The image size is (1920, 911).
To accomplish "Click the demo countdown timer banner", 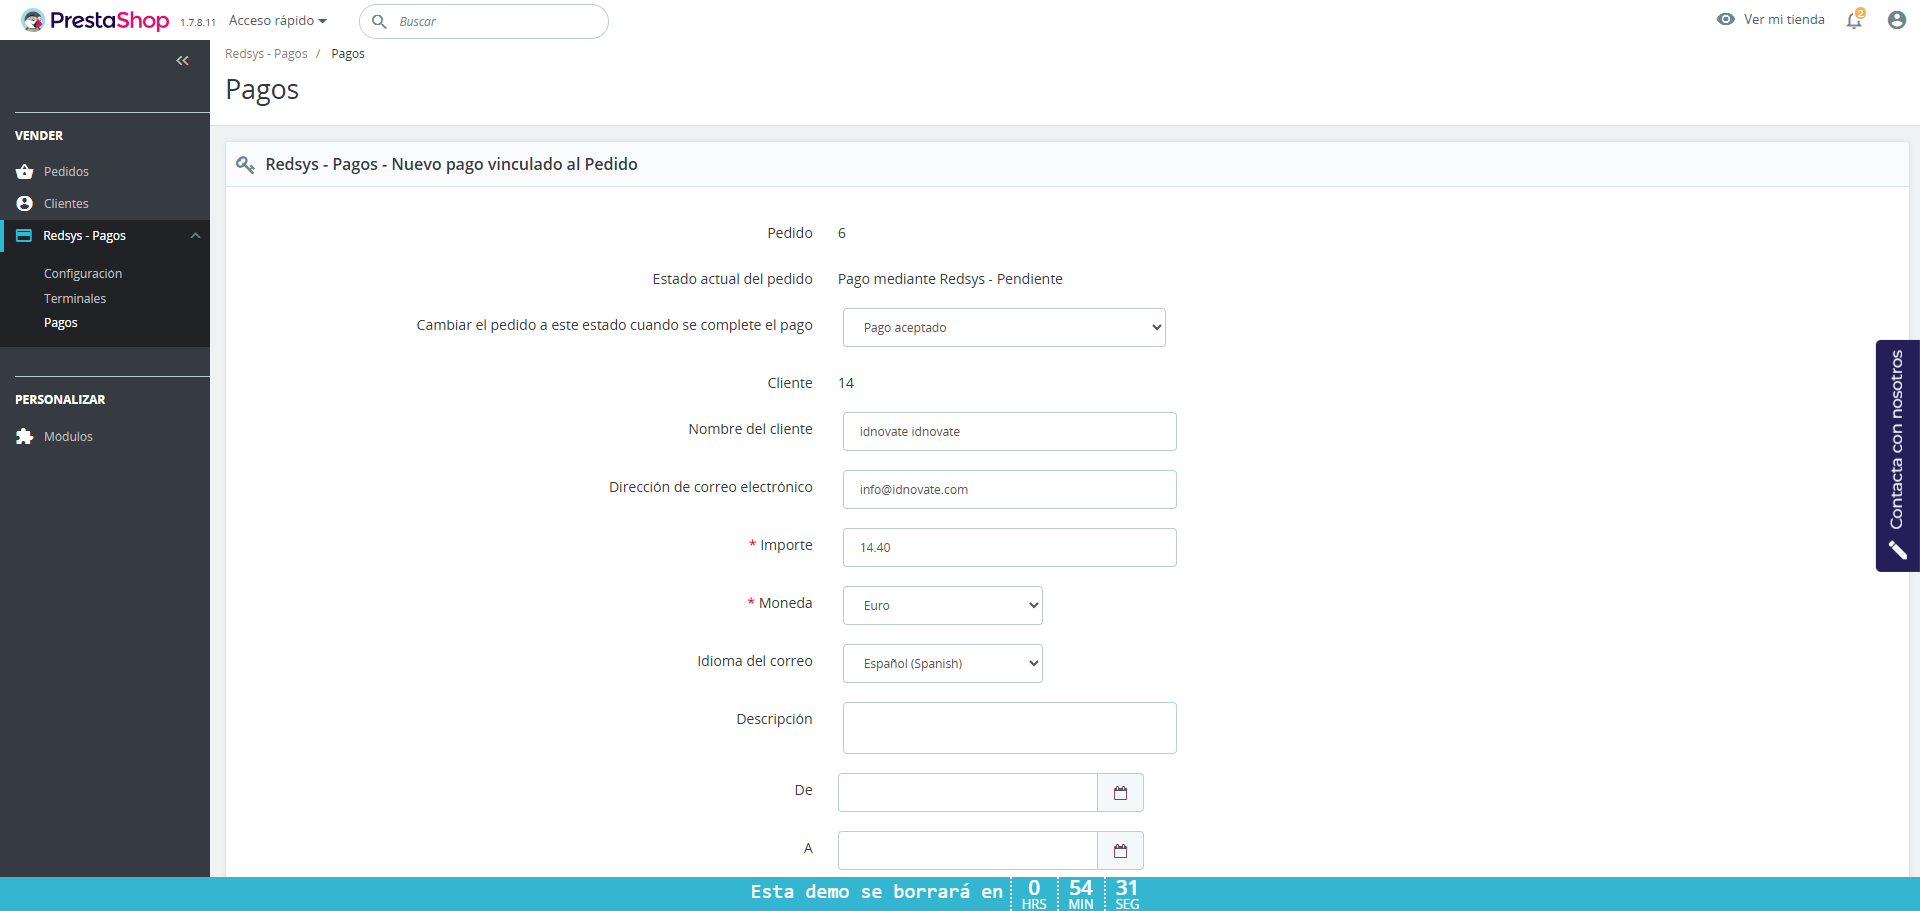I will tap(960, 894).
